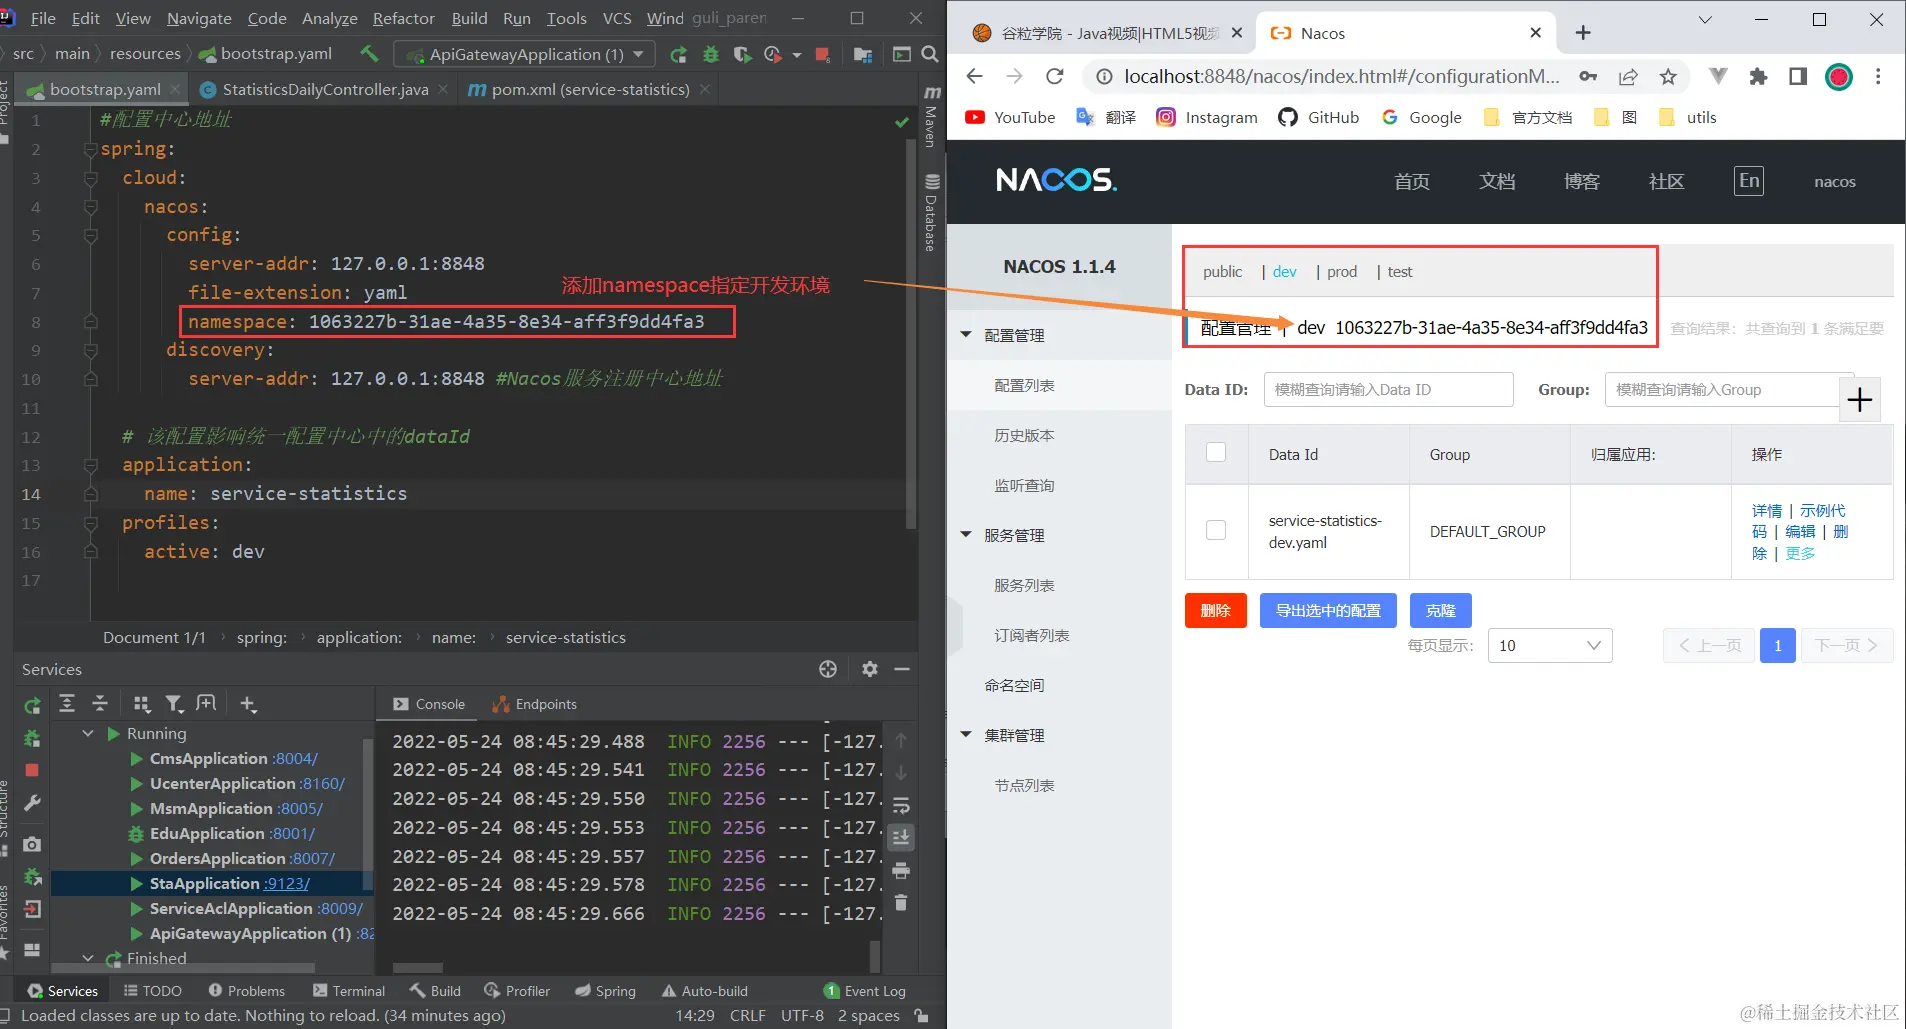
Task: Click Expand All icon in Services toolbar
Action: tap(67, 704)
